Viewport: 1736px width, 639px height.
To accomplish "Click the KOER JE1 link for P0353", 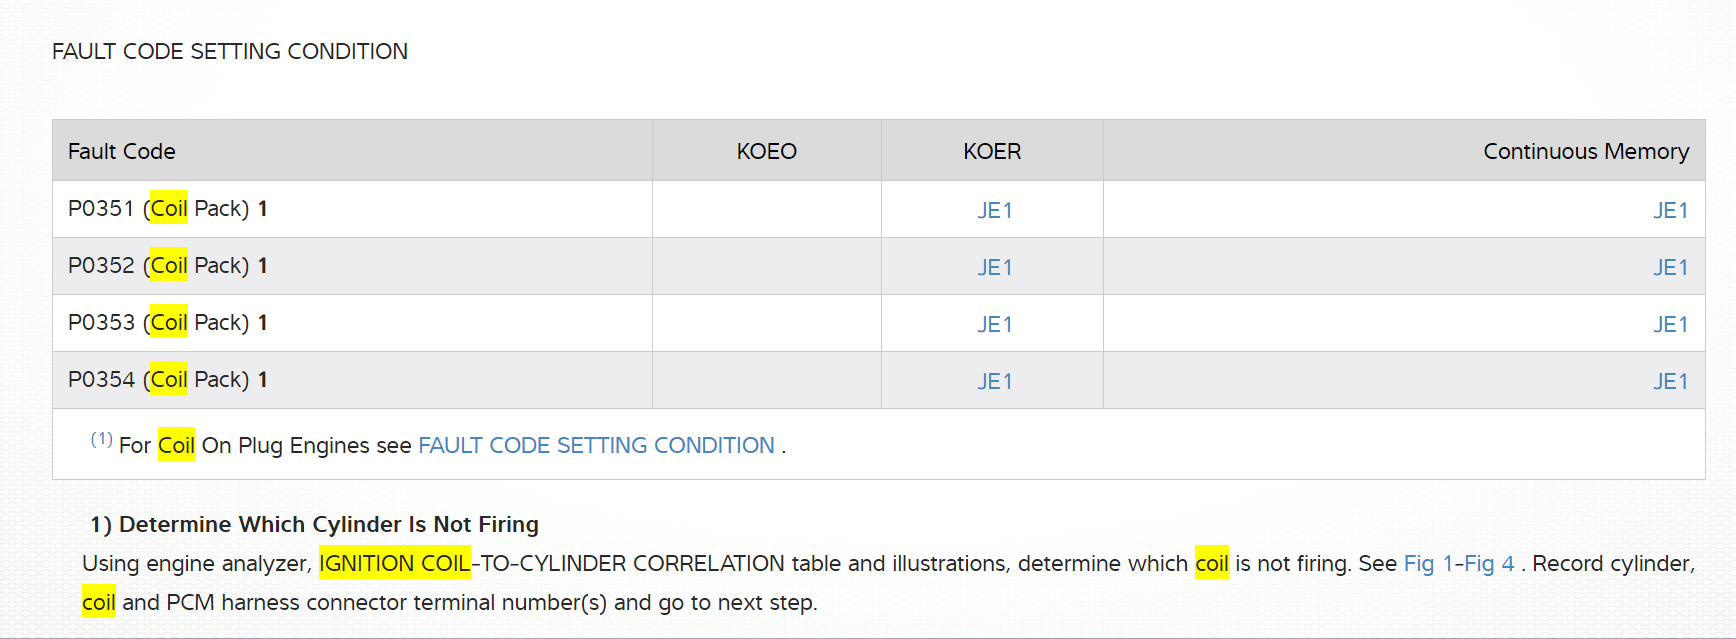I will point(994,324).
